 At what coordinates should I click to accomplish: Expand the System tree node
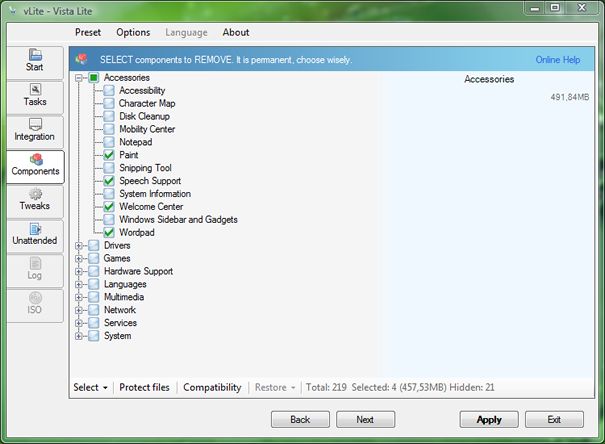pos(79,336)
